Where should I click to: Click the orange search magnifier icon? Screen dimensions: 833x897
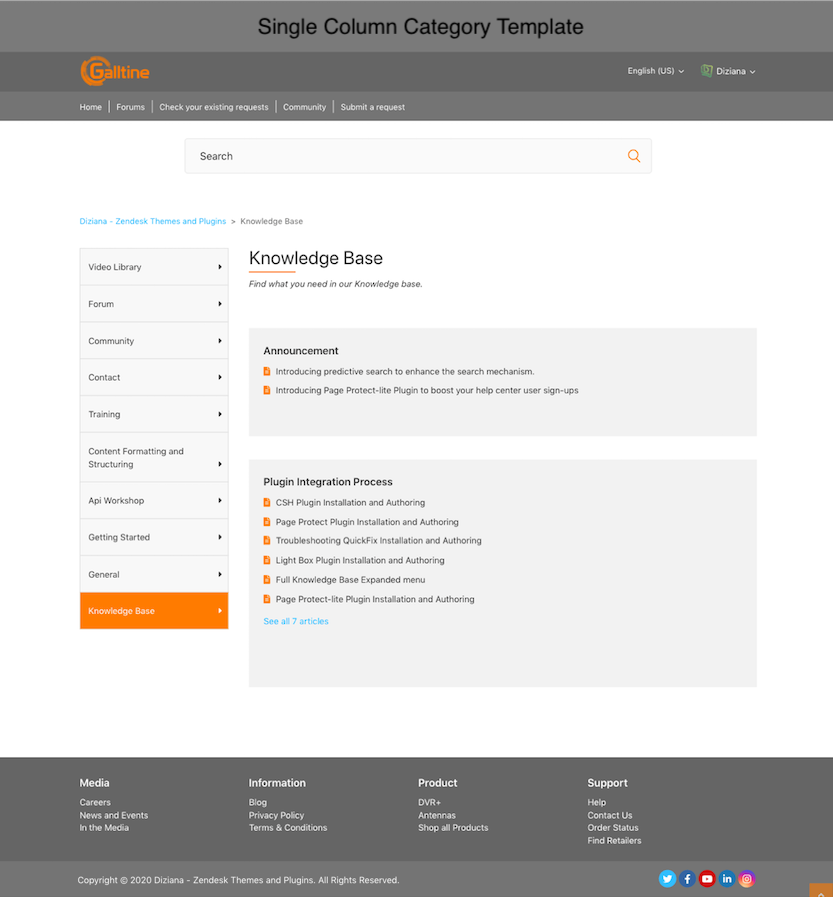click(633, 156)
